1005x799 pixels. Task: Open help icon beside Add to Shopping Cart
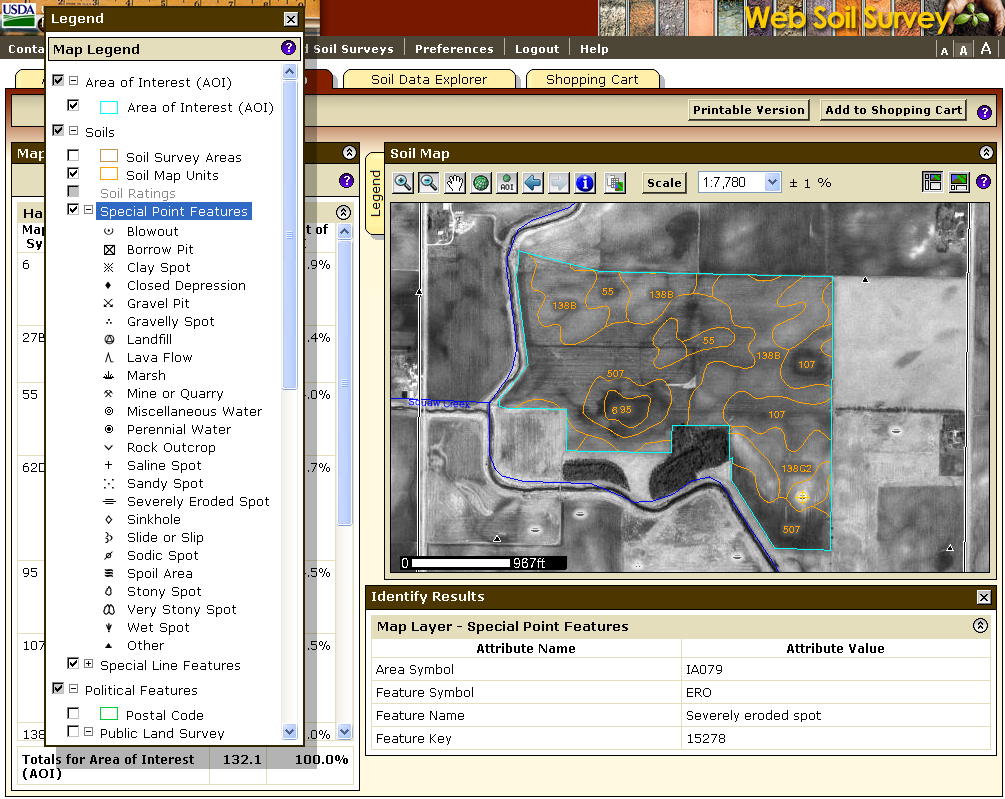pyautogui.click(x=984, y=112)
